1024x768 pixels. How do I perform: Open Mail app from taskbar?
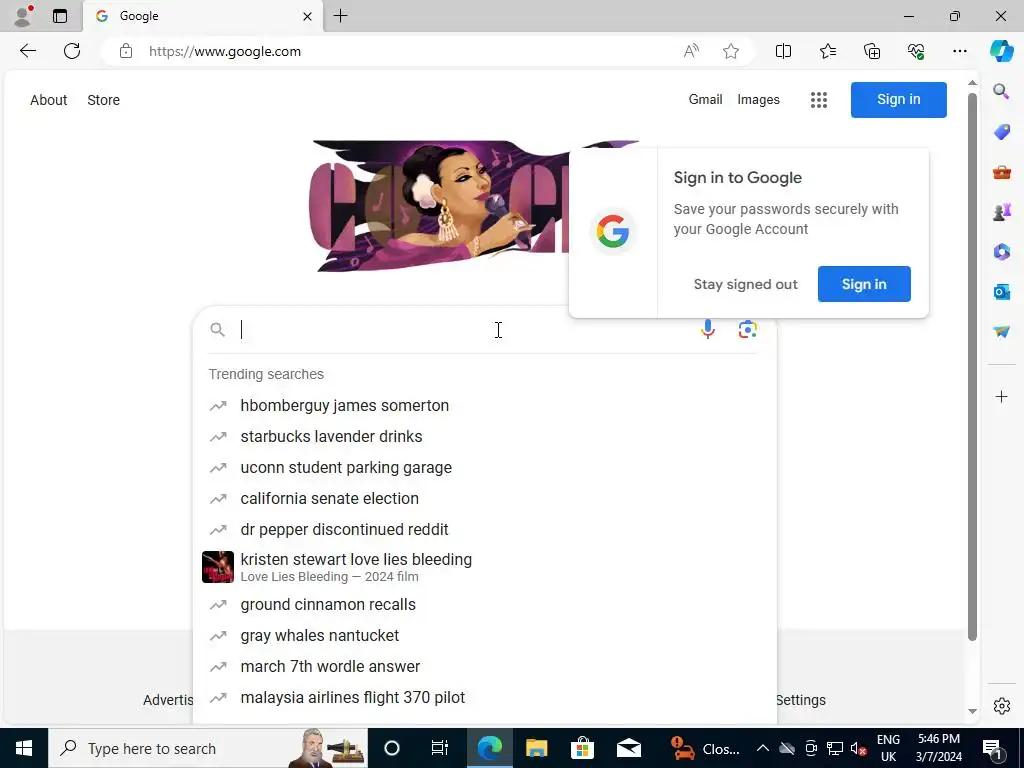628,748
